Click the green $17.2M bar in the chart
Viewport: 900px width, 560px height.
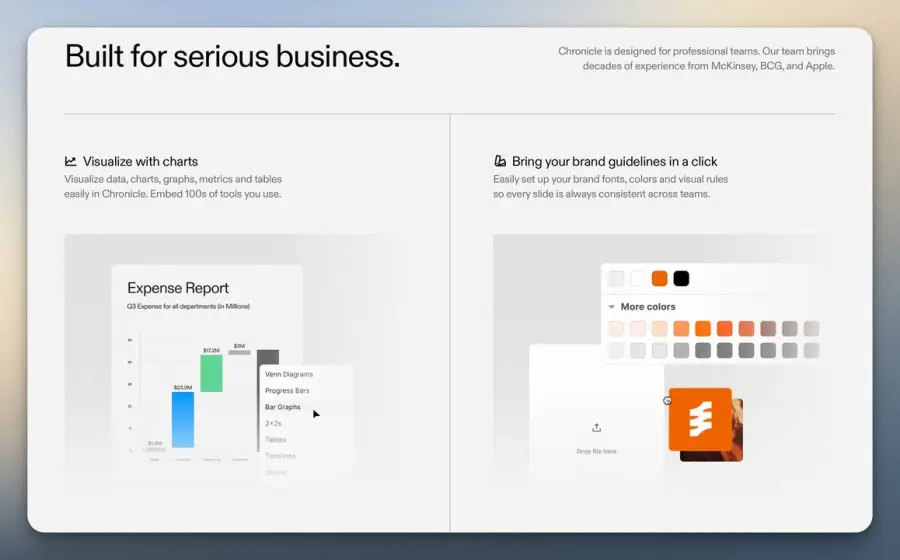211,374
